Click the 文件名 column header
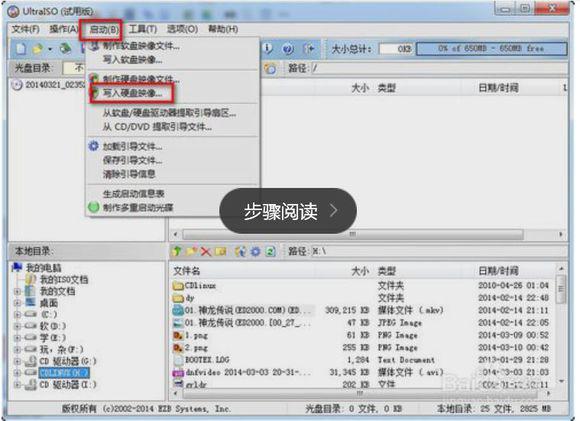Image resolution: width=580 pixels, height=421 pixels. tap(186, 271)
